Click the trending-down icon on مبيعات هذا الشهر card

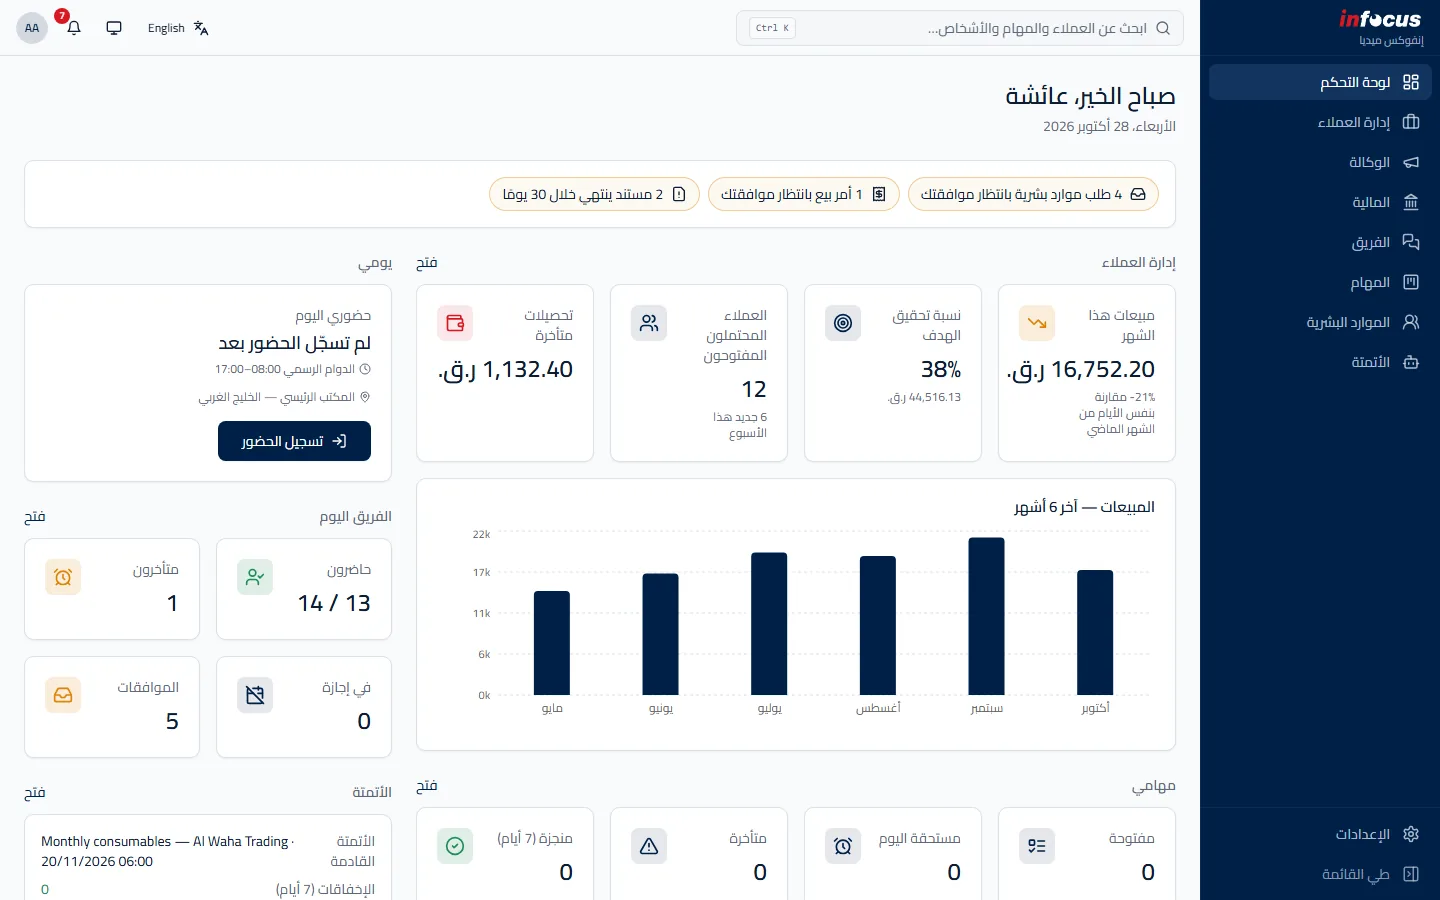[1037, 323]
